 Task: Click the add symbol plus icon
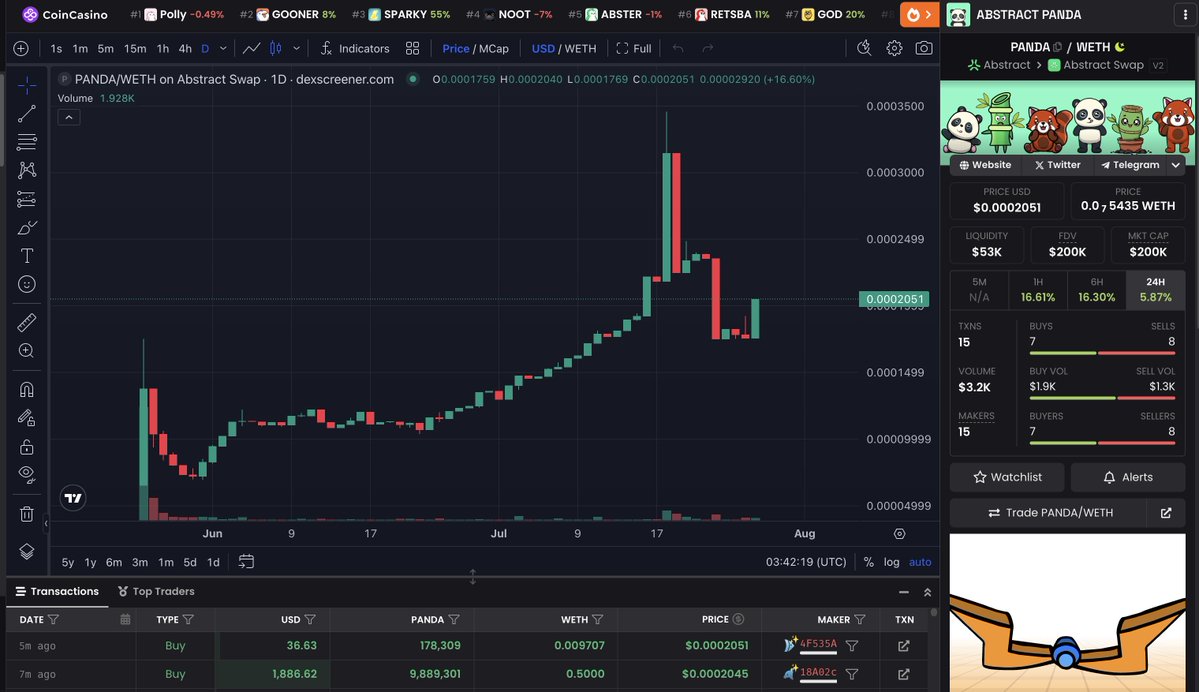(21, 48)
